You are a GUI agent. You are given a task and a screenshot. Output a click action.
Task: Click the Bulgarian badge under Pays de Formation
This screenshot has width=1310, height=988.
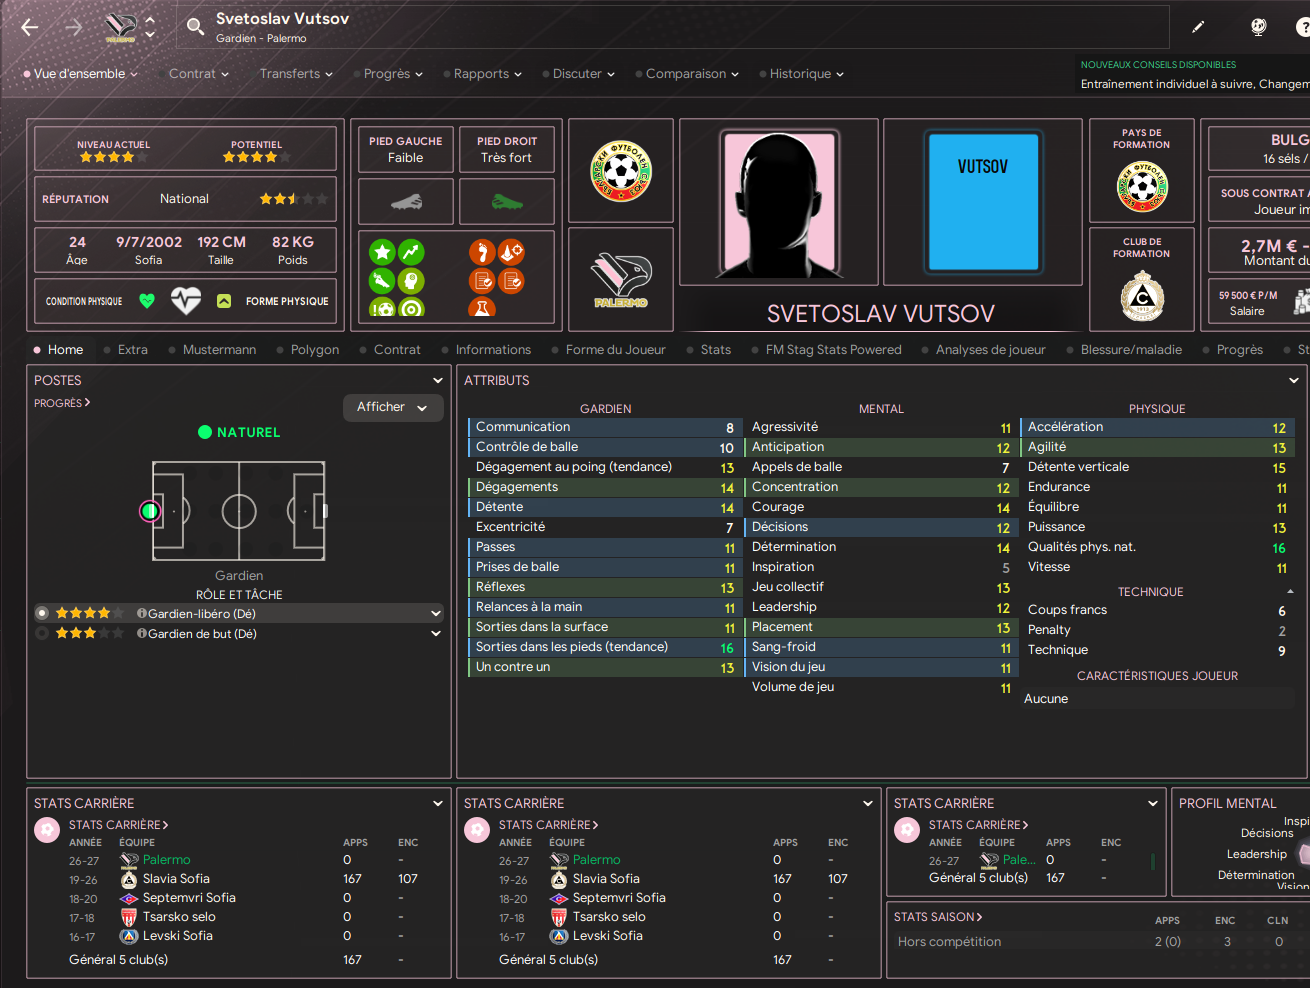click(x=1142, y=186)
